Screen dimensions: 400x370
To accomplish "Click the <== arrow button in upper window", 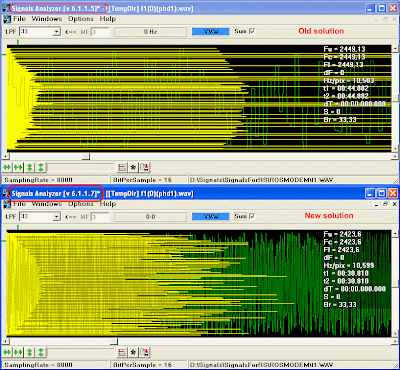I will 71,32.
